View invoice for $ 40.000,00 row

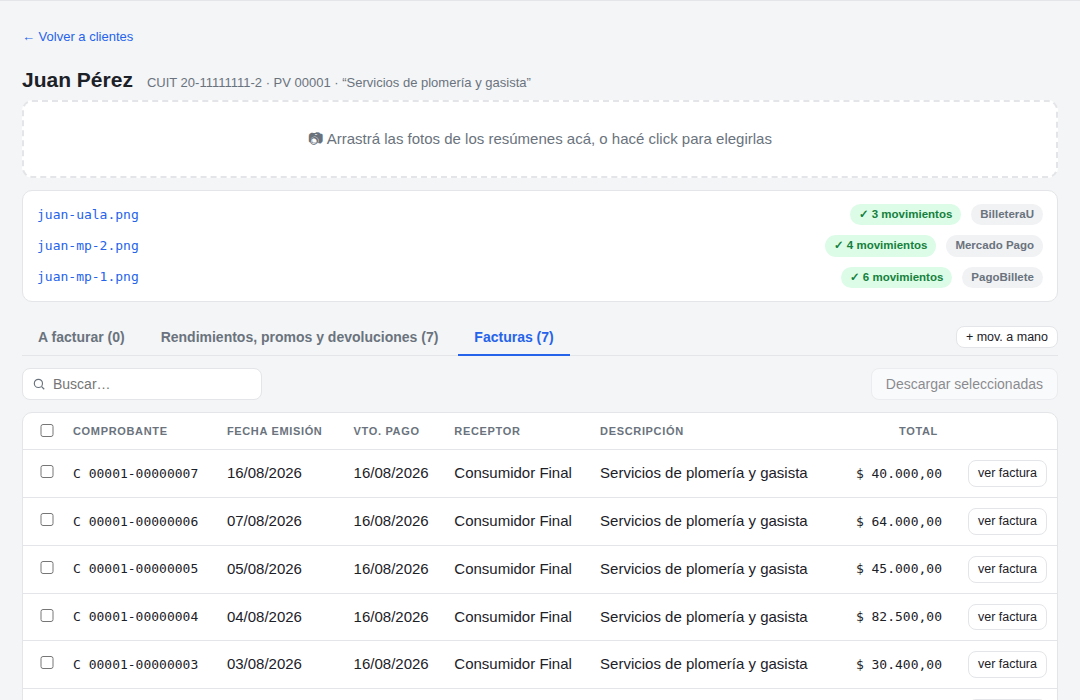coord(1007,473)
